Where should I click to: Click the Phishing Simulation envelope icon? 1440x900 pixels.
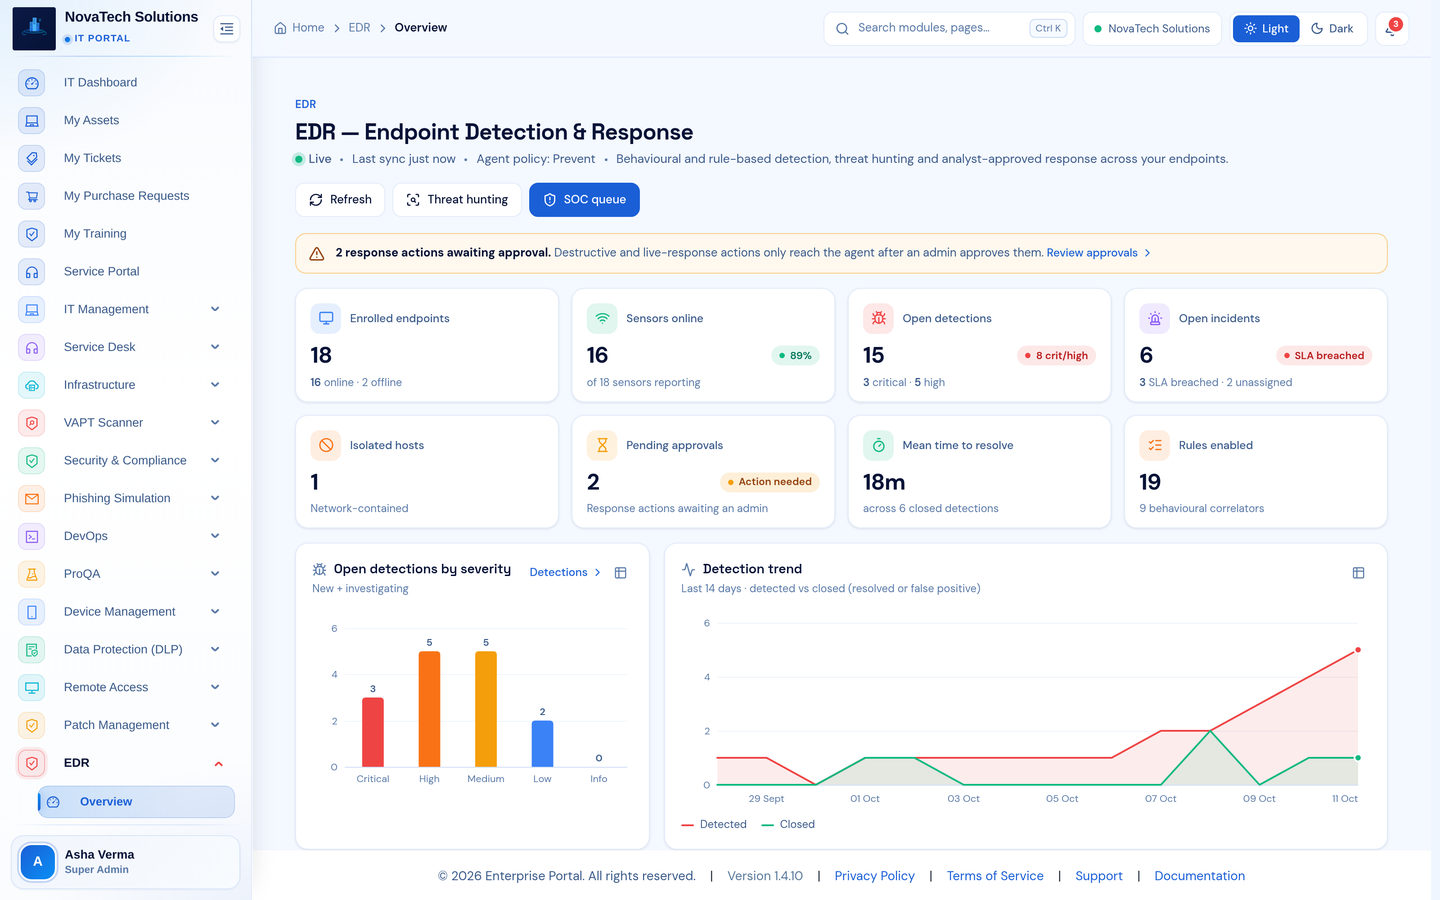[x=32, y=499]
